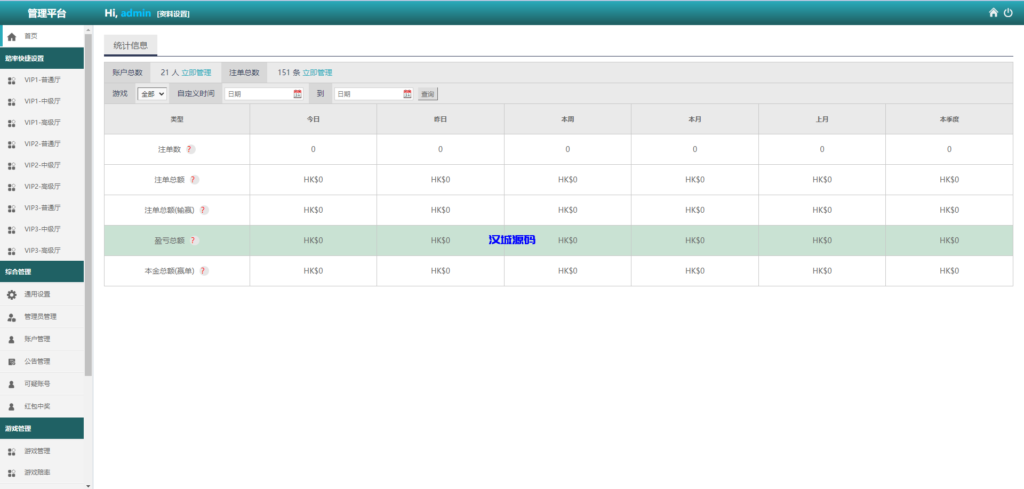Click the home icon in the top-right header

pyautogui.click(x=993, y=13)
